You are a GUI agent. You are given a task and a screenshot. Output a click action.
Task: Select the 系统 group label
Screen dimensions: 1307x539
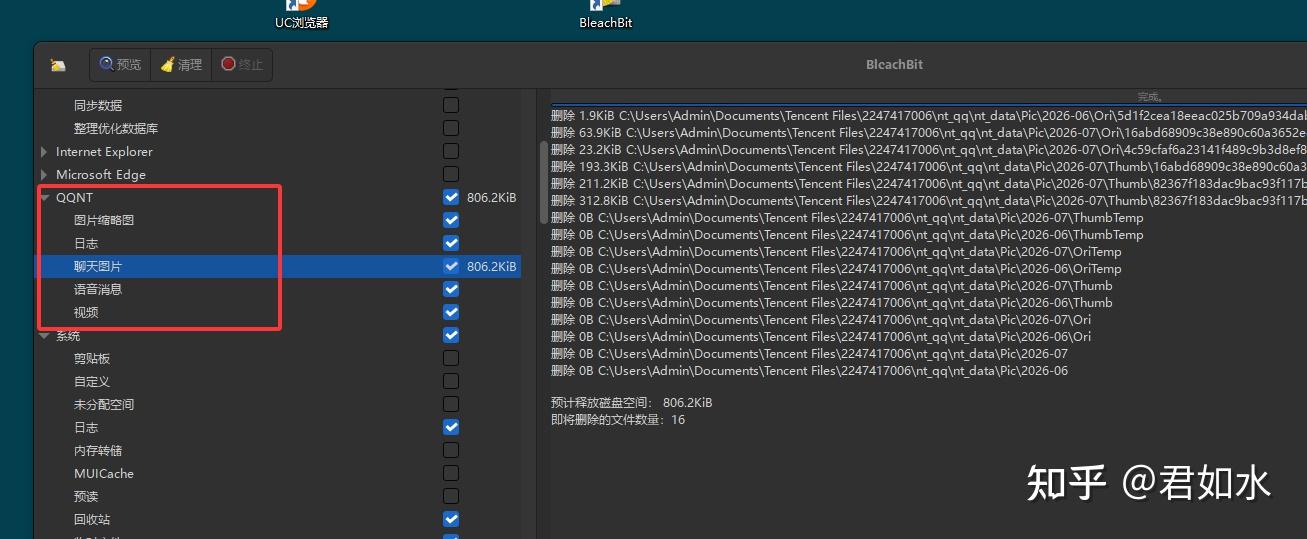coord(68,336)
